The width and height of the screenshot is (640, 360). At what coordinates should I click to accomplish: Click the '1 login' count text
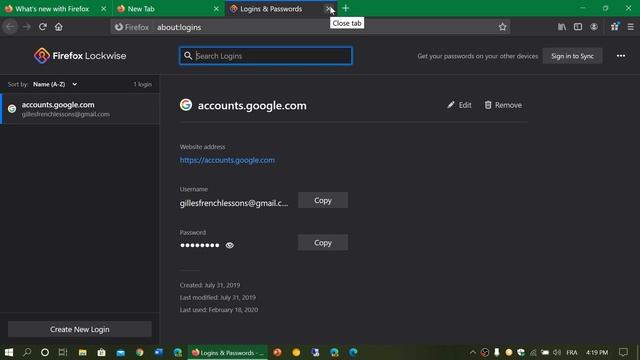click(x=142, y=84)
